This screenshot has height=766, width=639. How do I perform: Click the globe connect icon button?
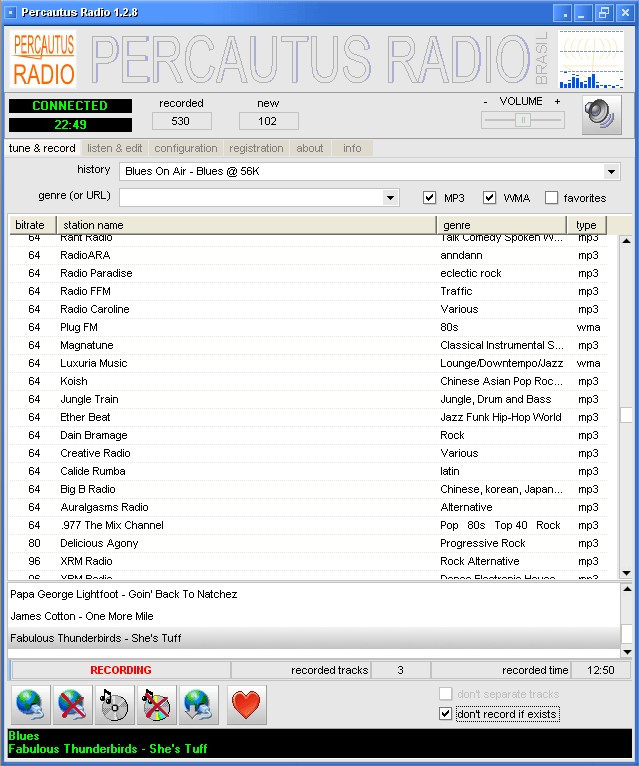[x=30, y=704]
